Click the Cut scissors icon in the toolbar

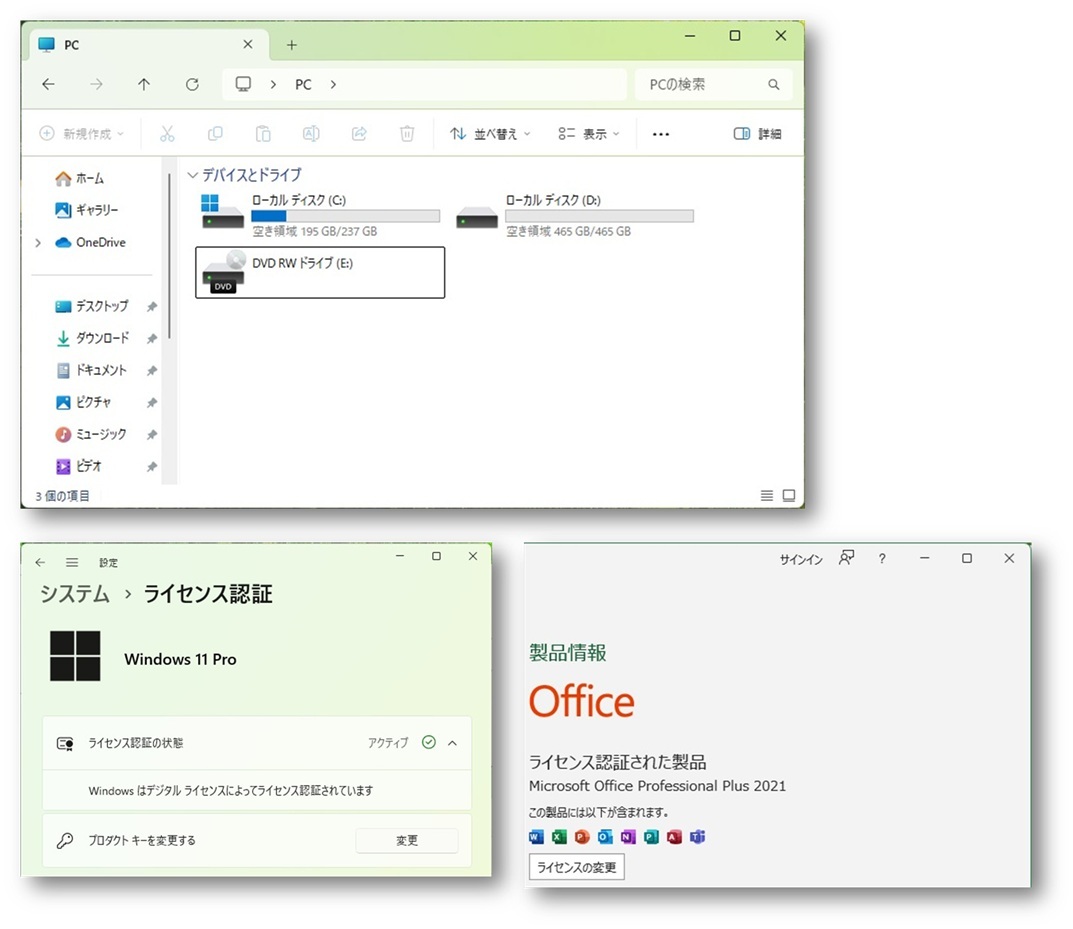167,133
